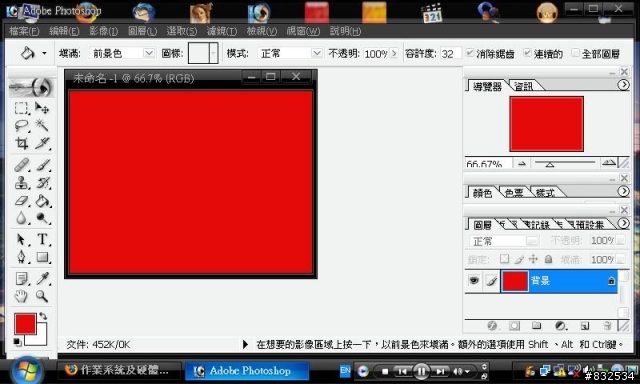This screenshot has height=384, width=640.
Task: Select the Hand tool
Action: (x=21, y=296)
